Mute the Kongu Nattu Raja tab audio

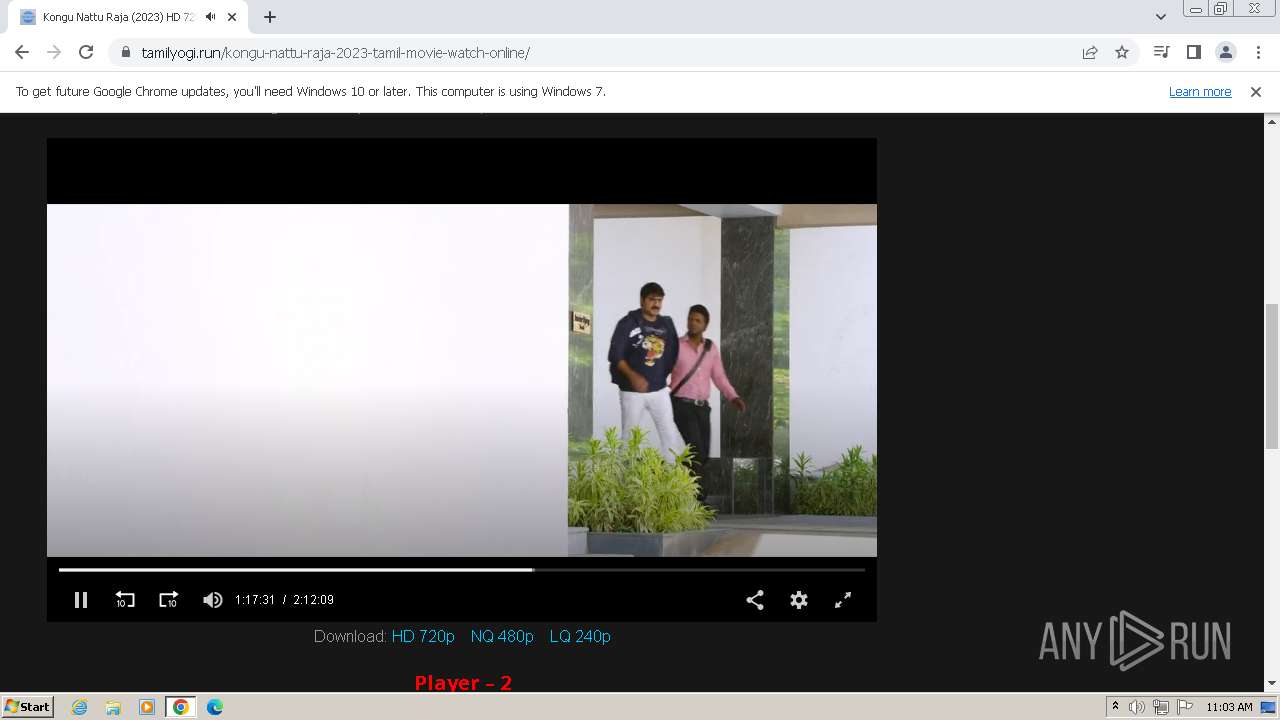[210, 17]
